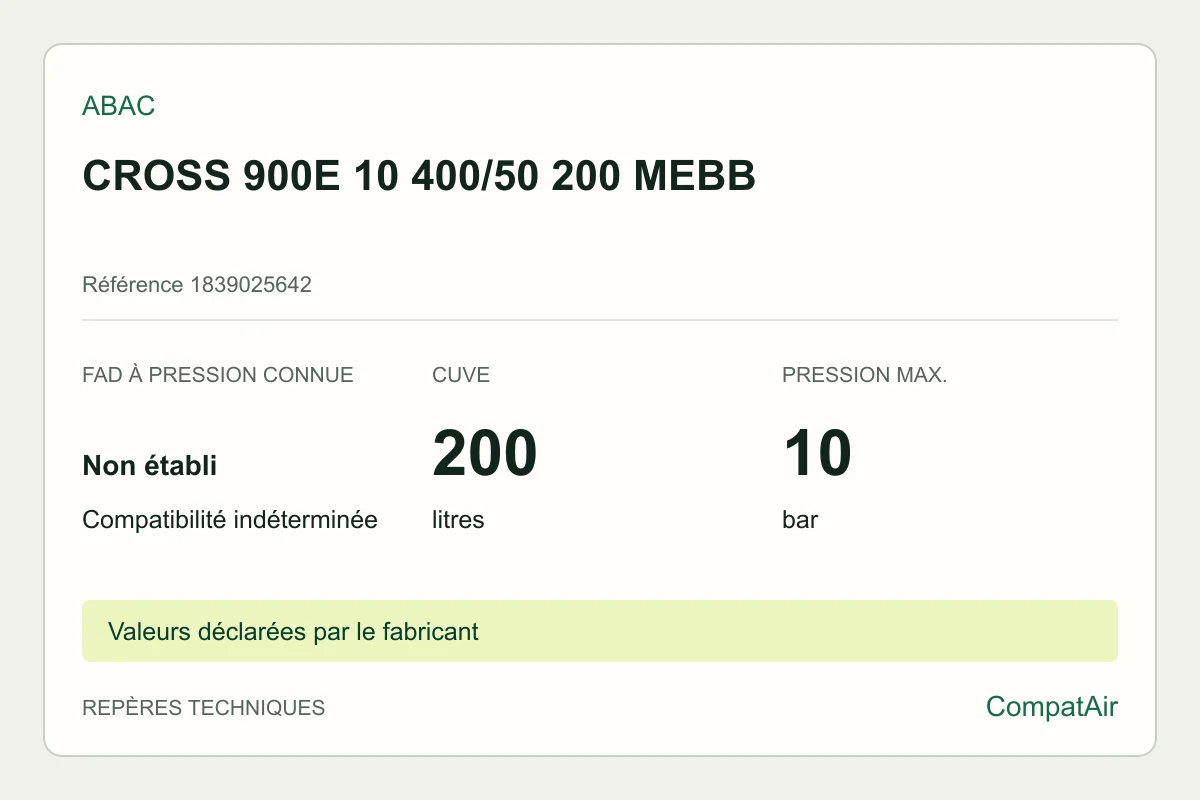Select the Non établi value

click(x=149, y=465)
